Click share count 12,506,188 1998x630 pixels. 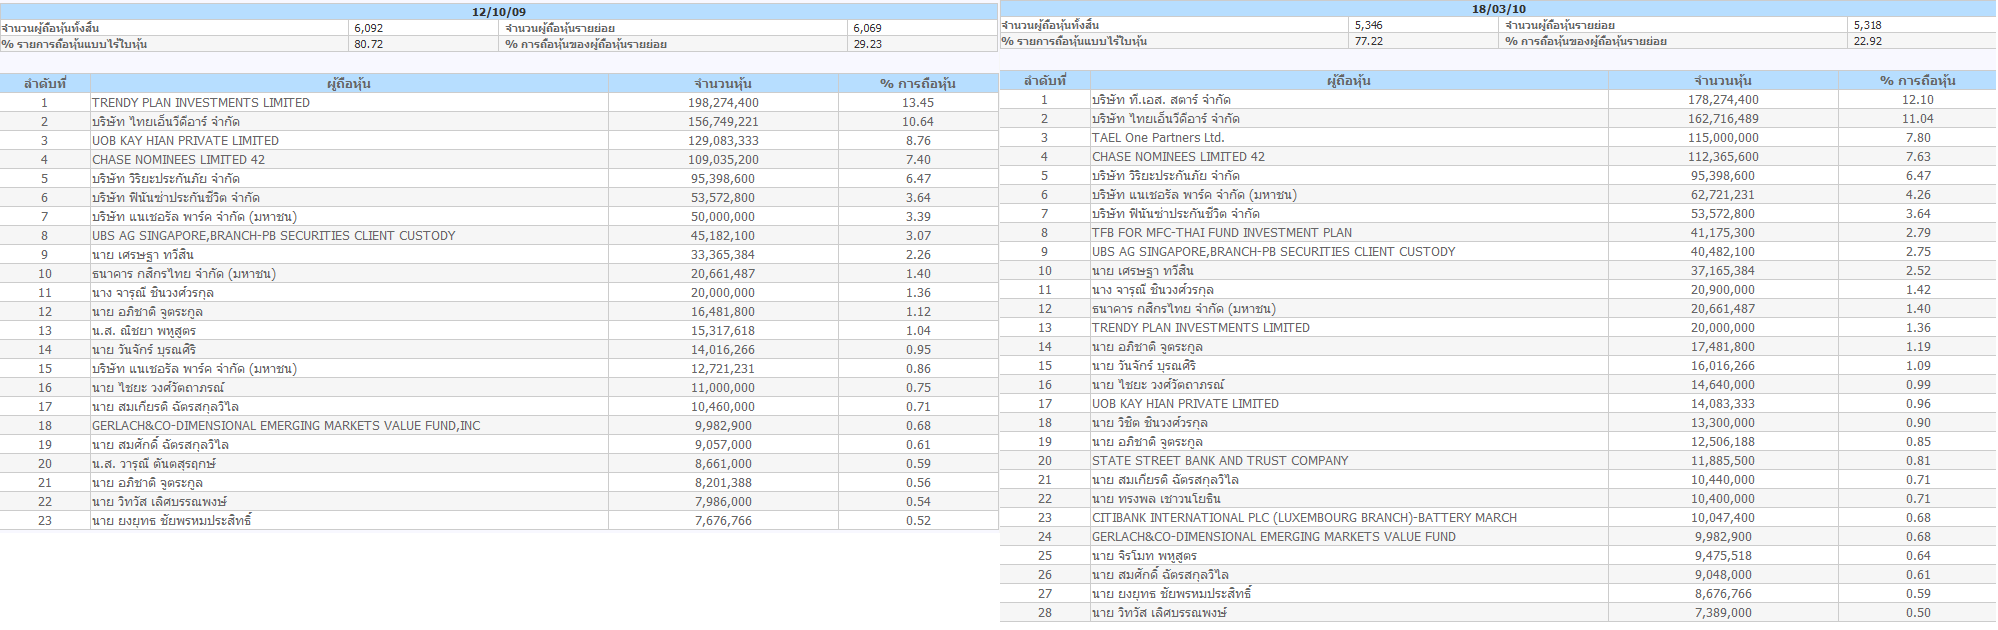click(1723, 442)
